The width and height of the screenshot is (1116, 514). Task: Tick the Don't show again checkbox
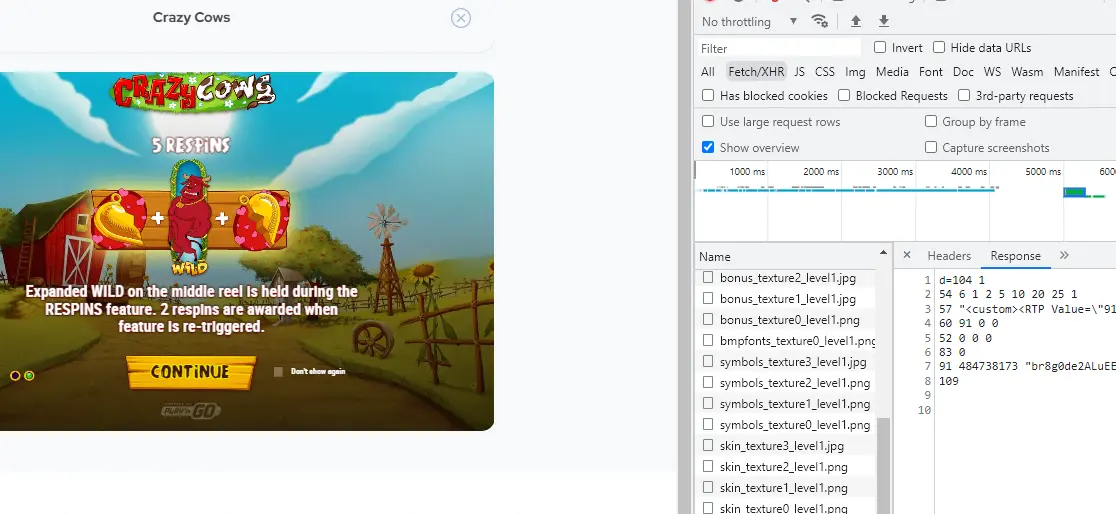click(278, 372)
